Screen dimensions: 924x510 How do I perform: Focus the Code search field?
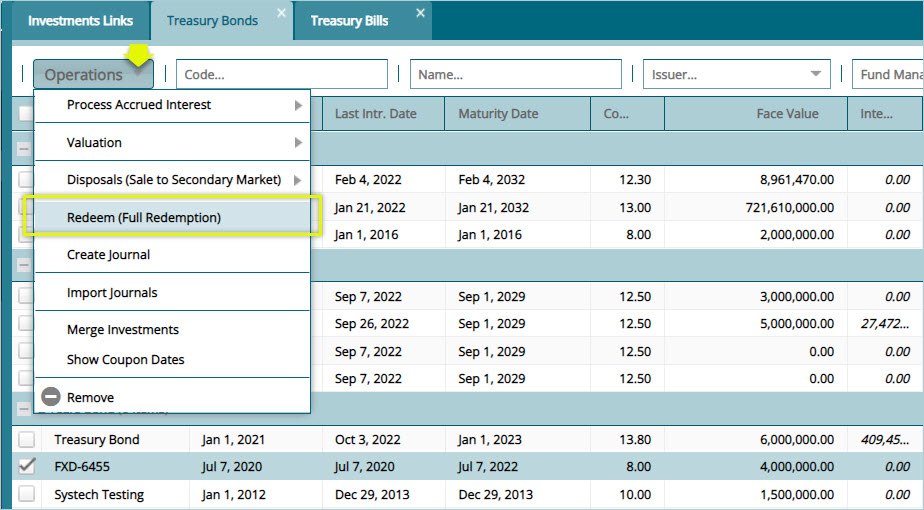pyautogui.click(x=282, y=74)
